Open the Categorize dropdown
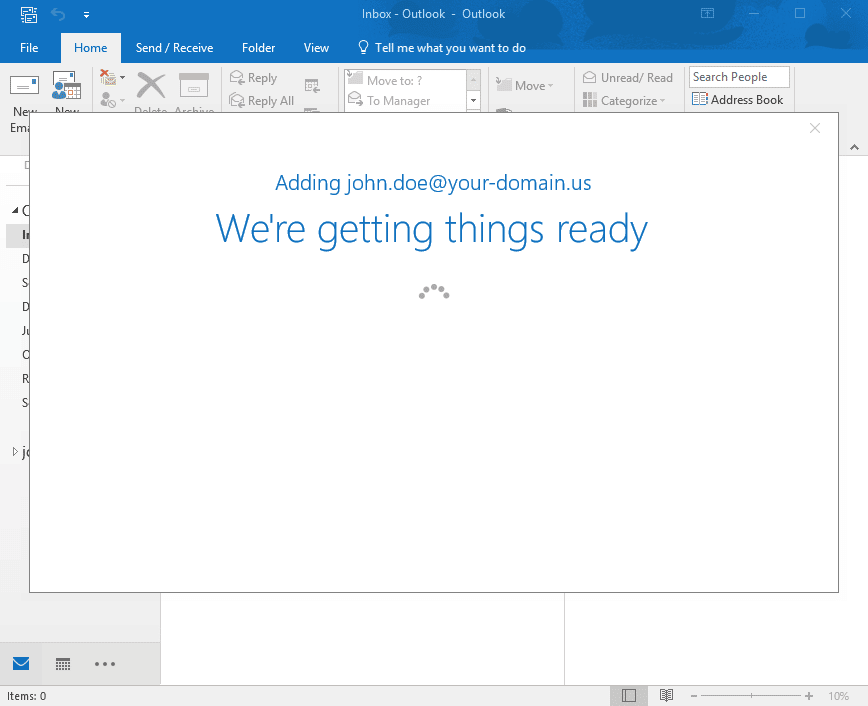Screen dimensions: 868x706 pos(624,101)
